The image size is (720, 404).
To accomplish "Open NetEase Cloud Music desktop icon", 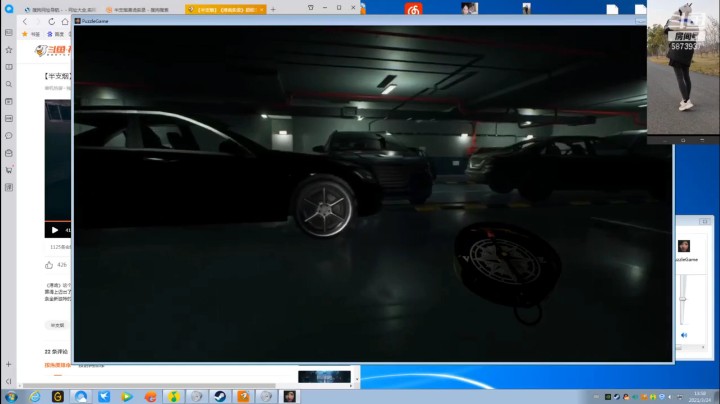I will click(413, 9).
